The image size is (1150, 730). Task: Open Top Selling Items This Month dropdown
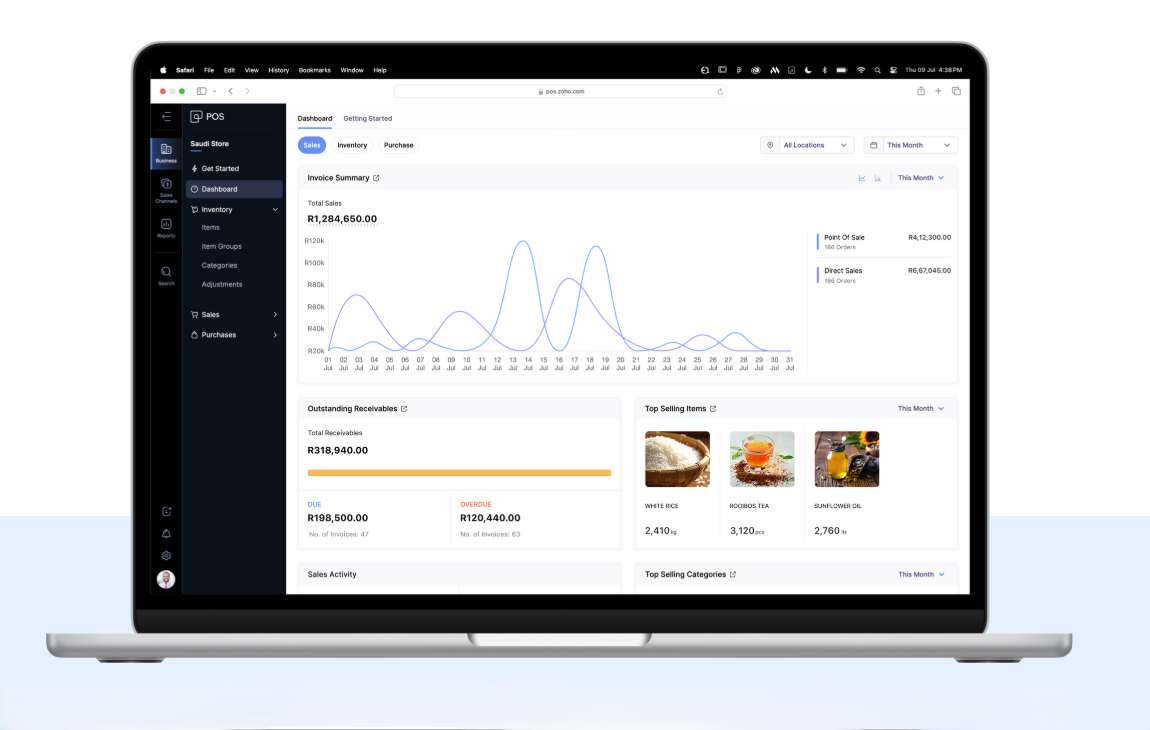click(921, 409)
